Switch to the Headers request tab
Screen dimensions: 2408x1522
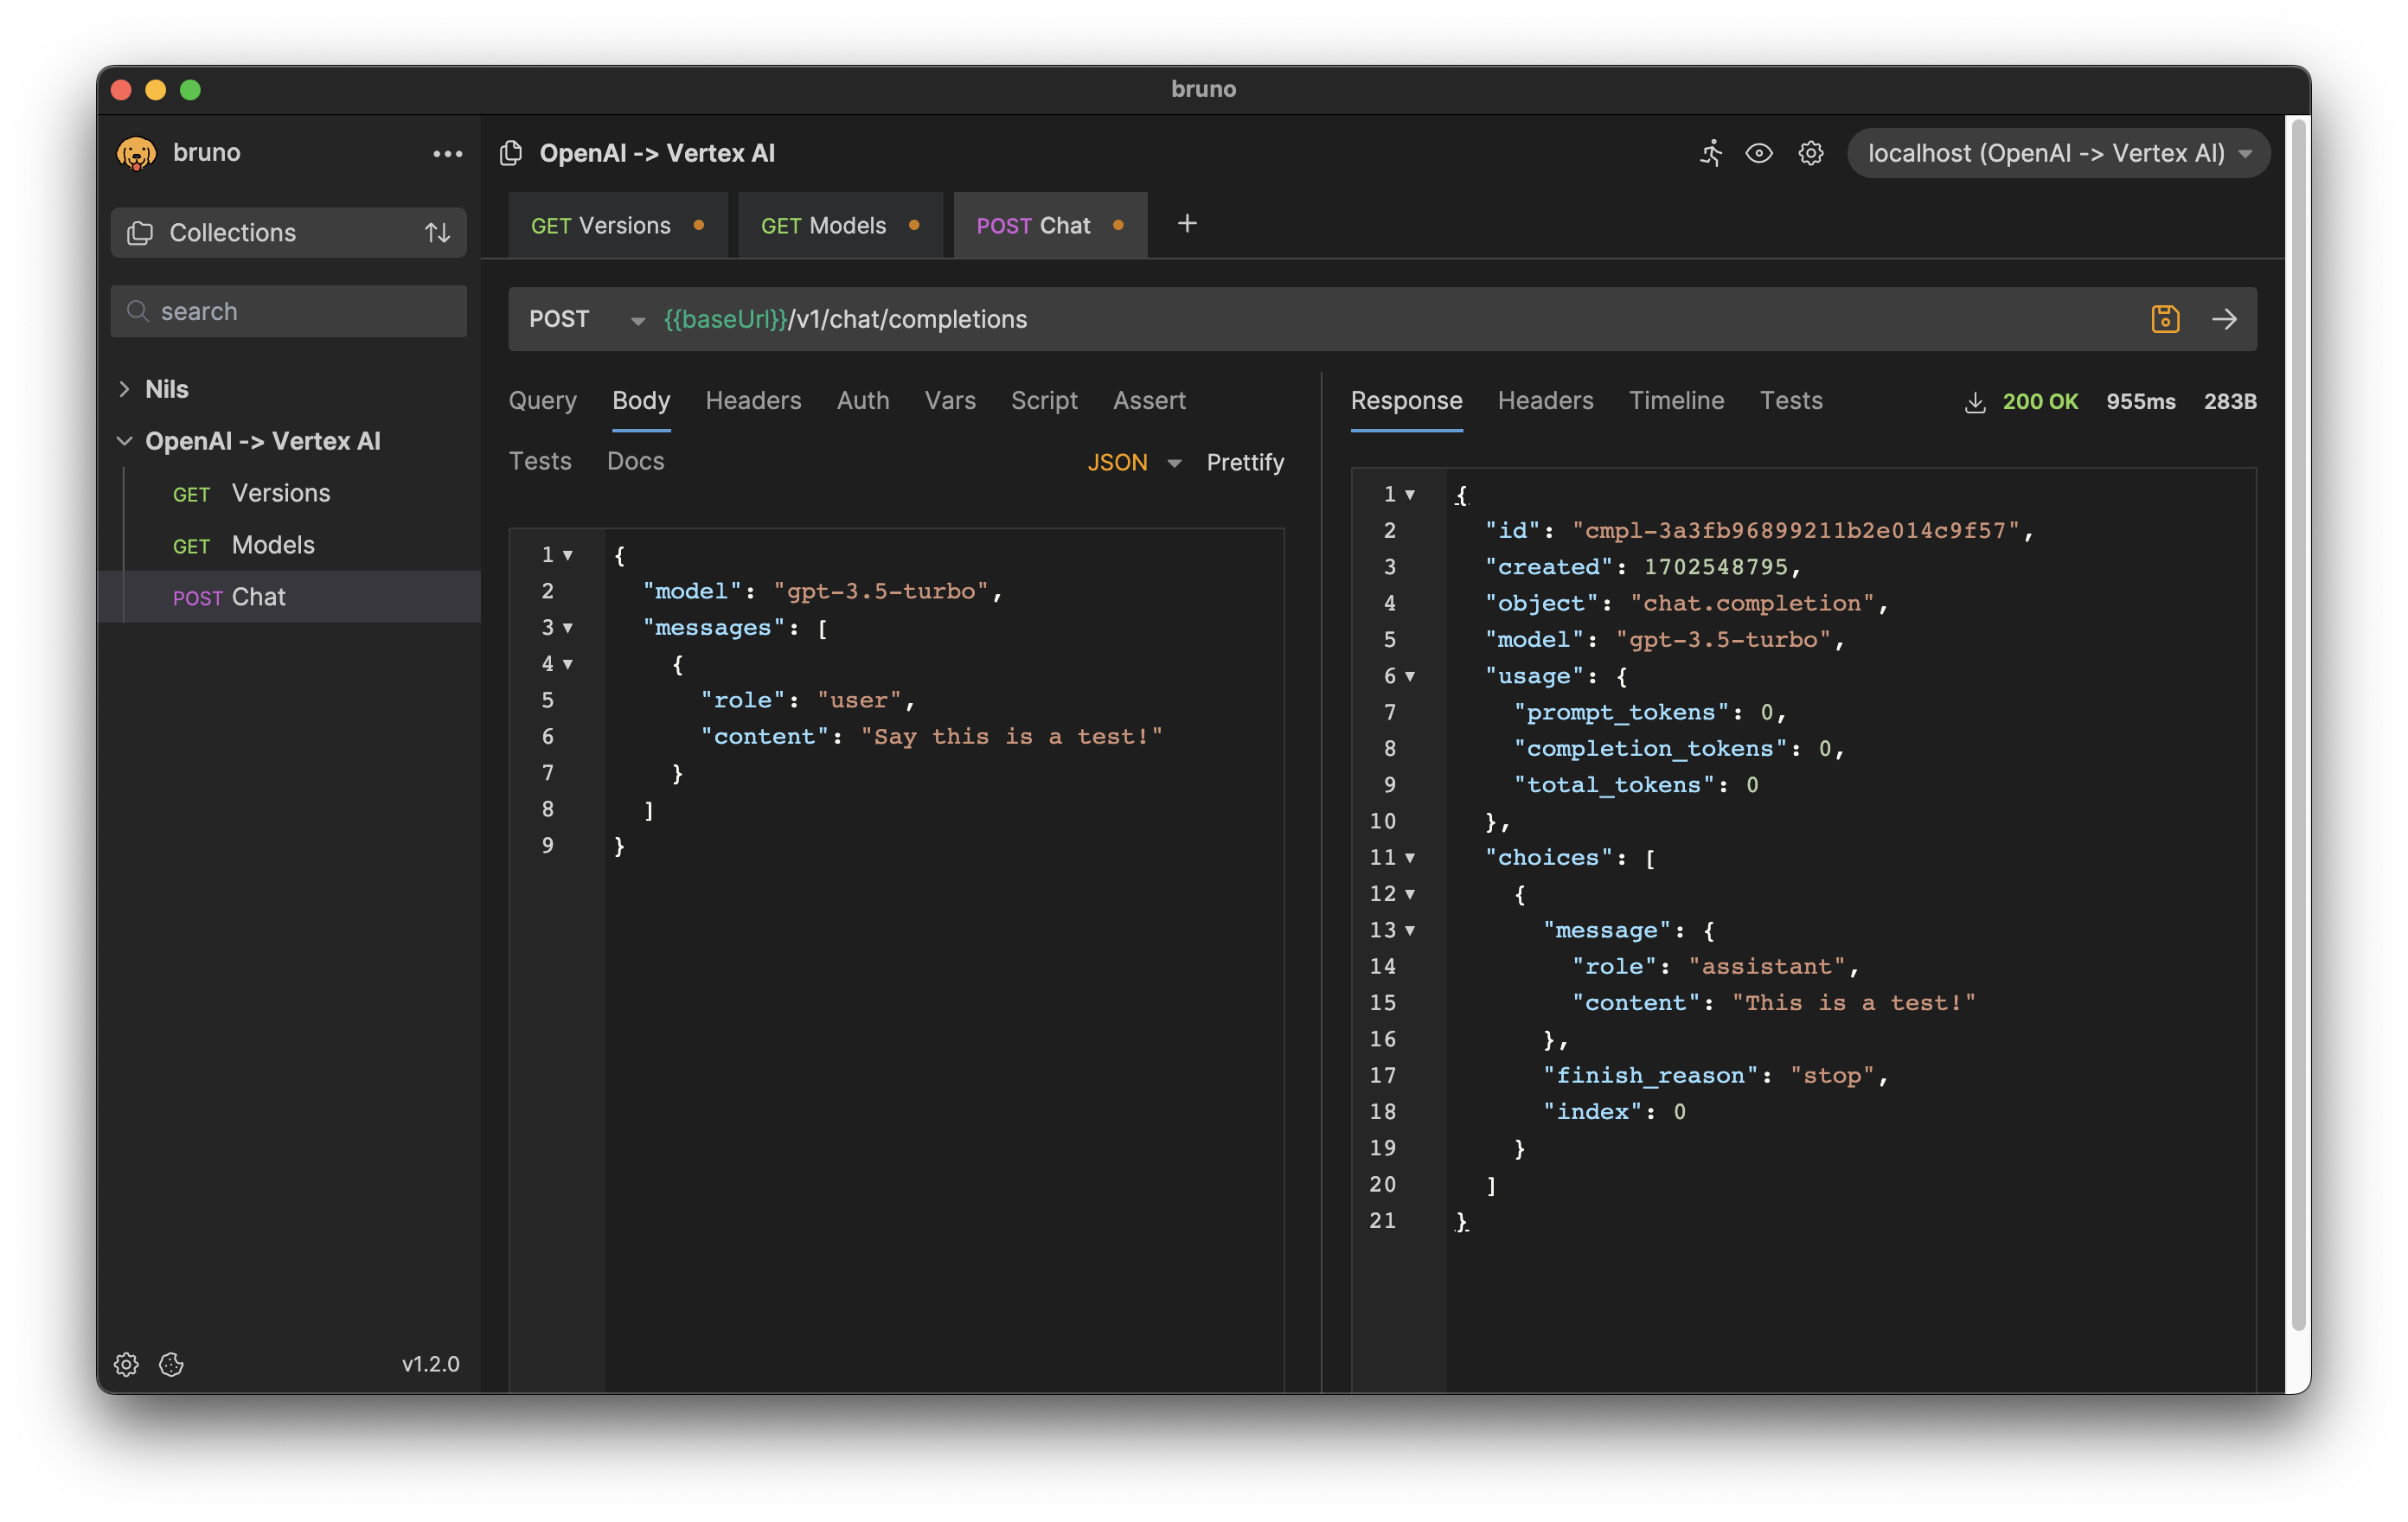pos(753,401)
